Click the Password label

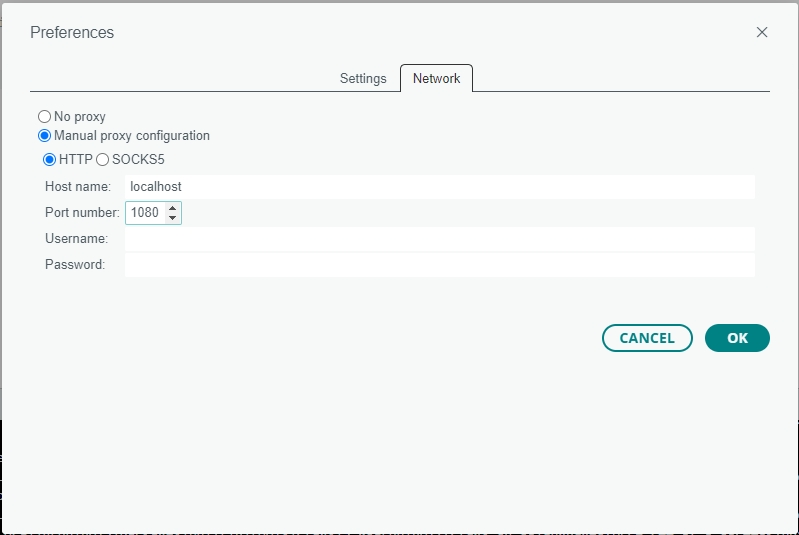pos(75,264)
